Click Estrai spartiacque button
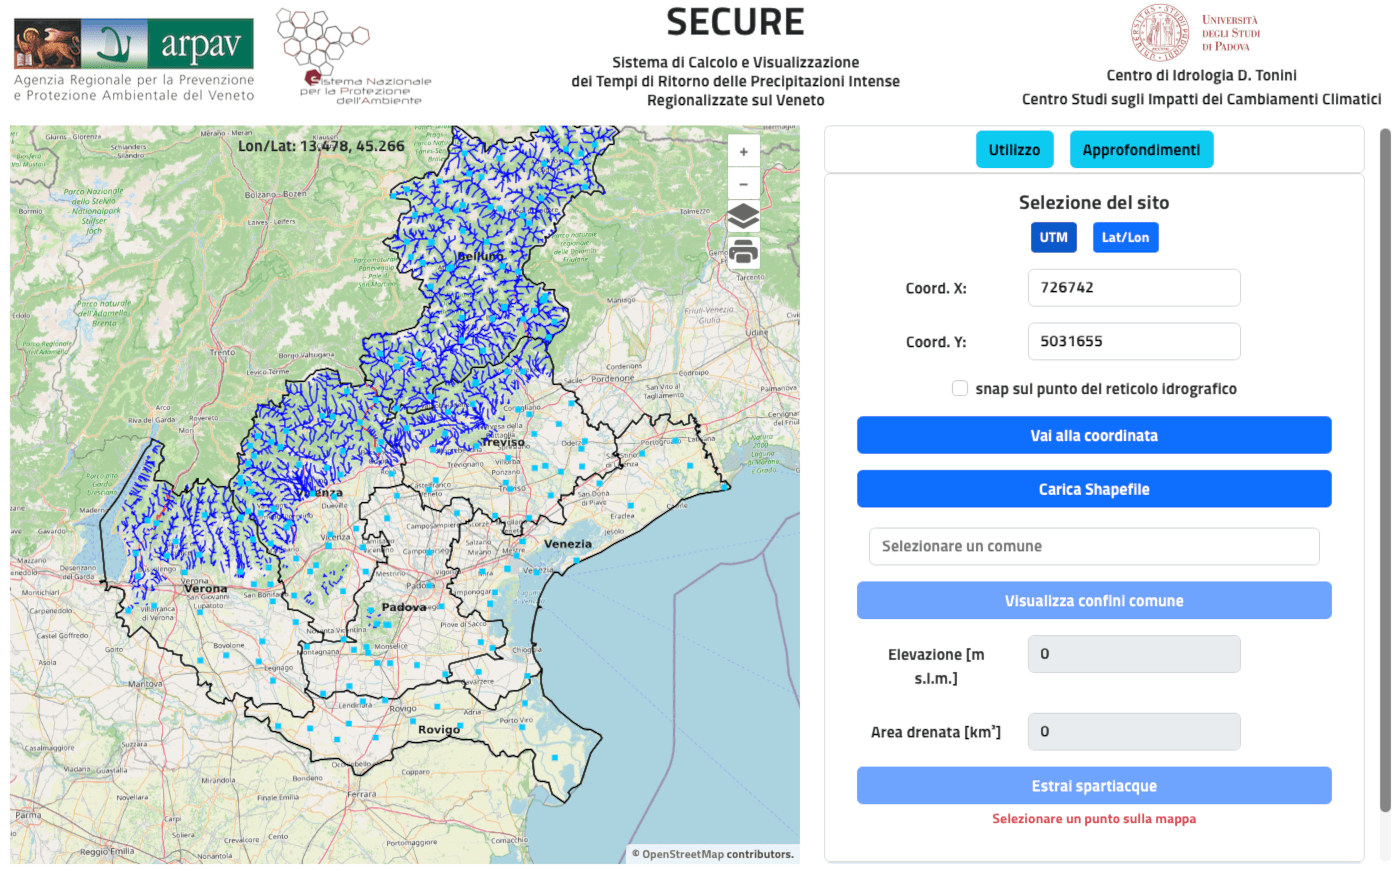This screenshot has height=871, width=1394. [1094, 786]
